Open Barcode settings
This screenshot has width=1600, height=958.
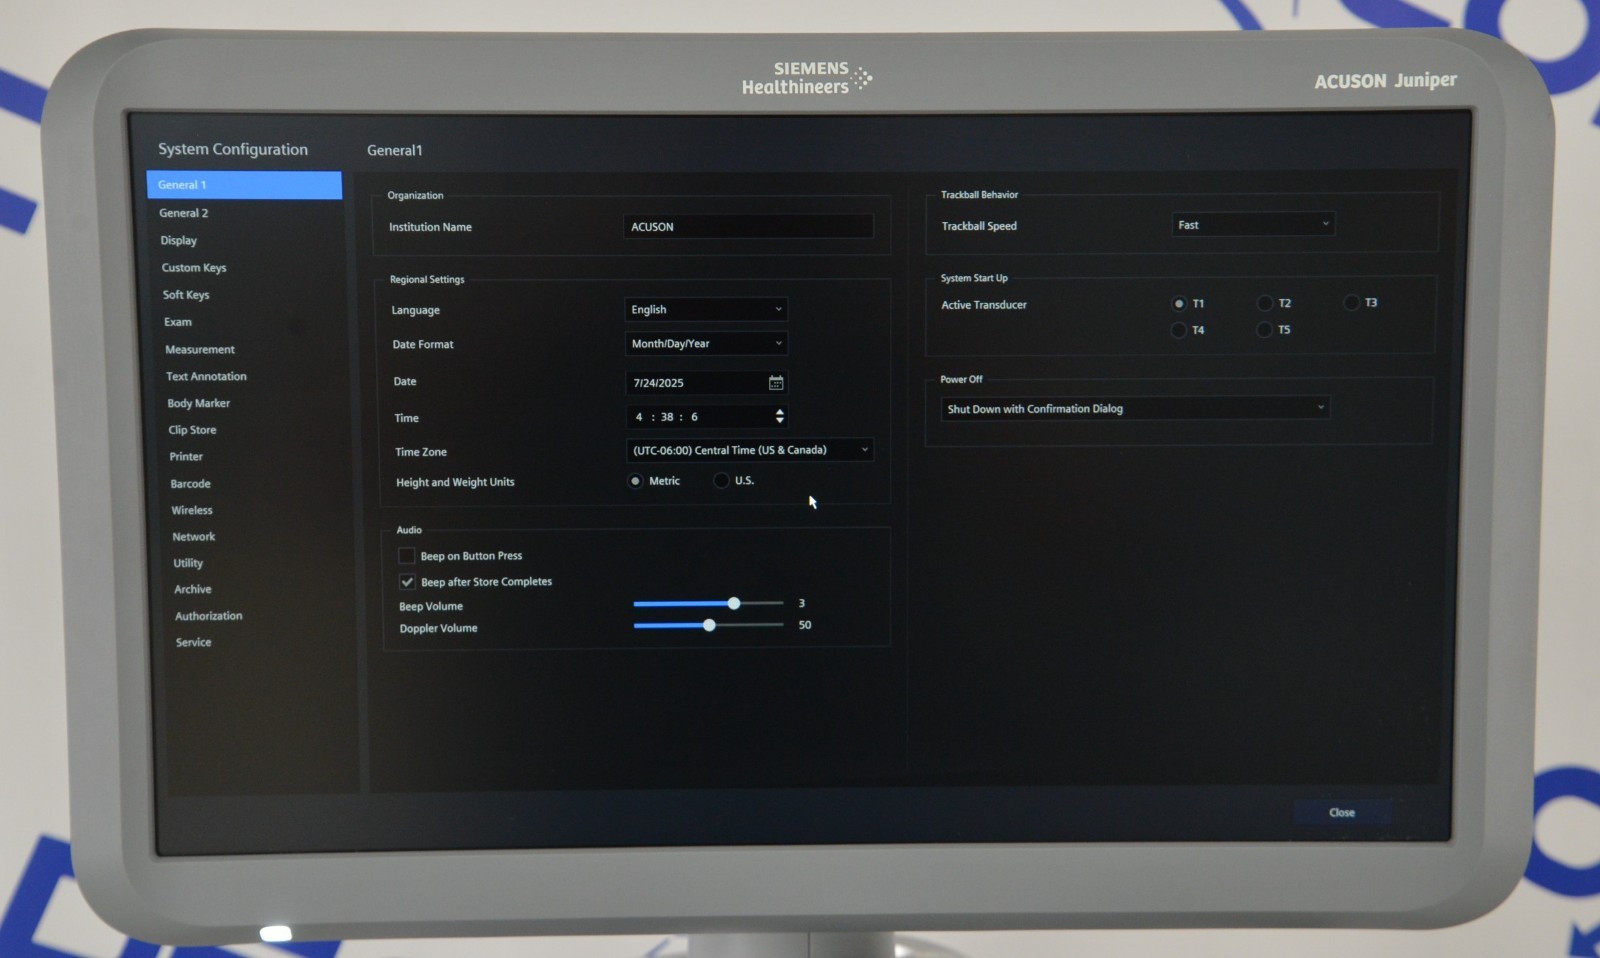190,484
